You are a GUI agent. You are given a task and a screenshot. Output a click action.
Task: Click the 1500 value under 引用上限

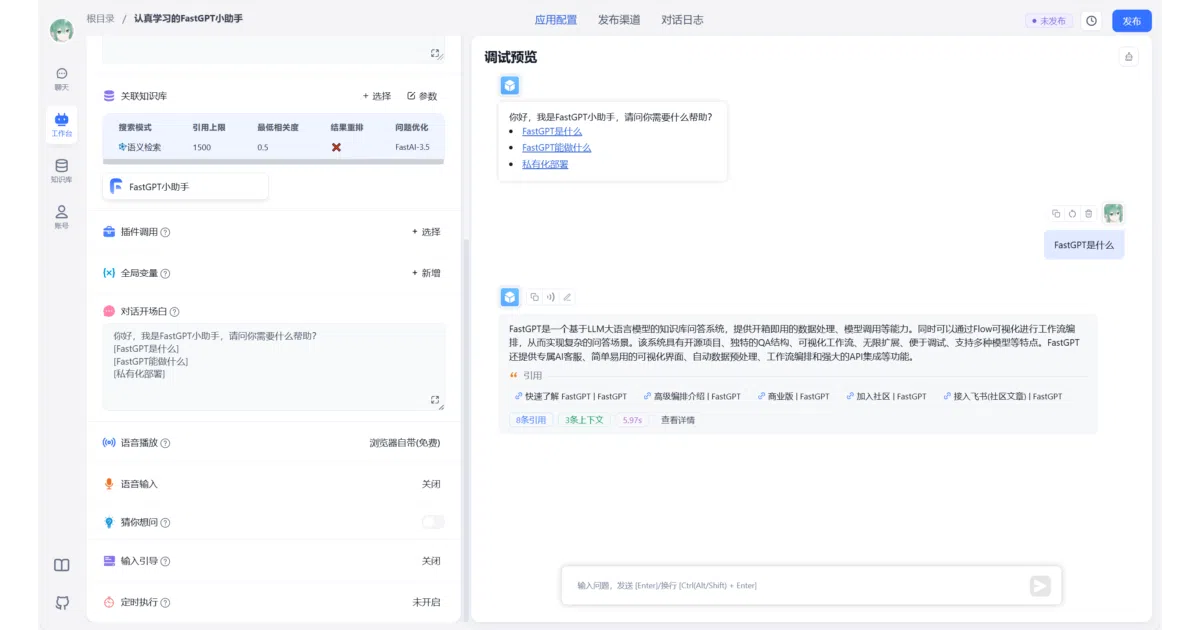click(202, 147)
